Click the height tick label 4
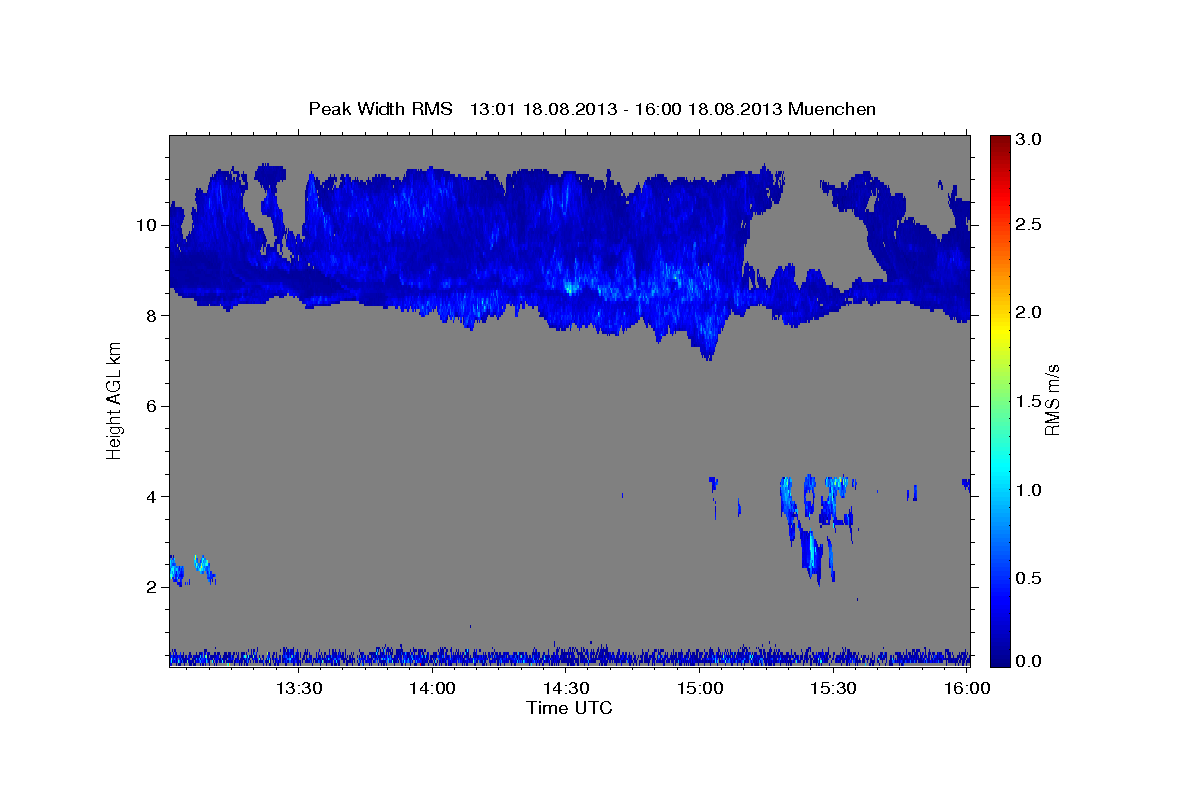The height and width of the screenshot is (800, 1200). coord(153,497)
